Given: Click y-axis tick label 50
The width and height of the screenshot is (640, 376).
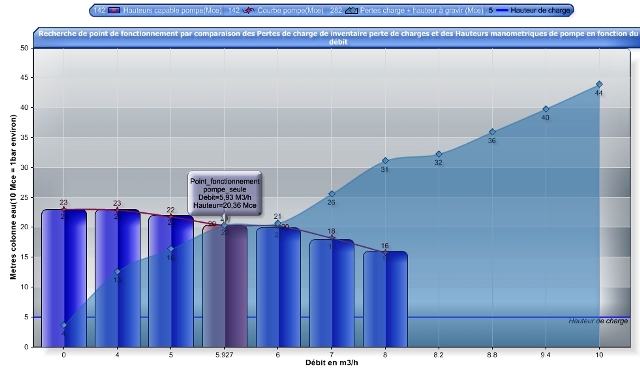Looking at the screenshot, I should pos(24,48).
